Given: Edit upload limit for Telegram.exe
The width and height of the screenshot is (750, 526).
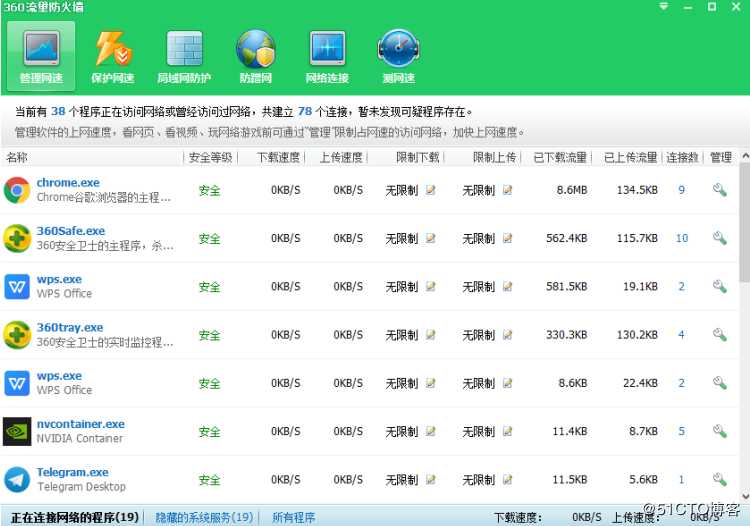Looking at the screenshot, I should tap(507, 479).
